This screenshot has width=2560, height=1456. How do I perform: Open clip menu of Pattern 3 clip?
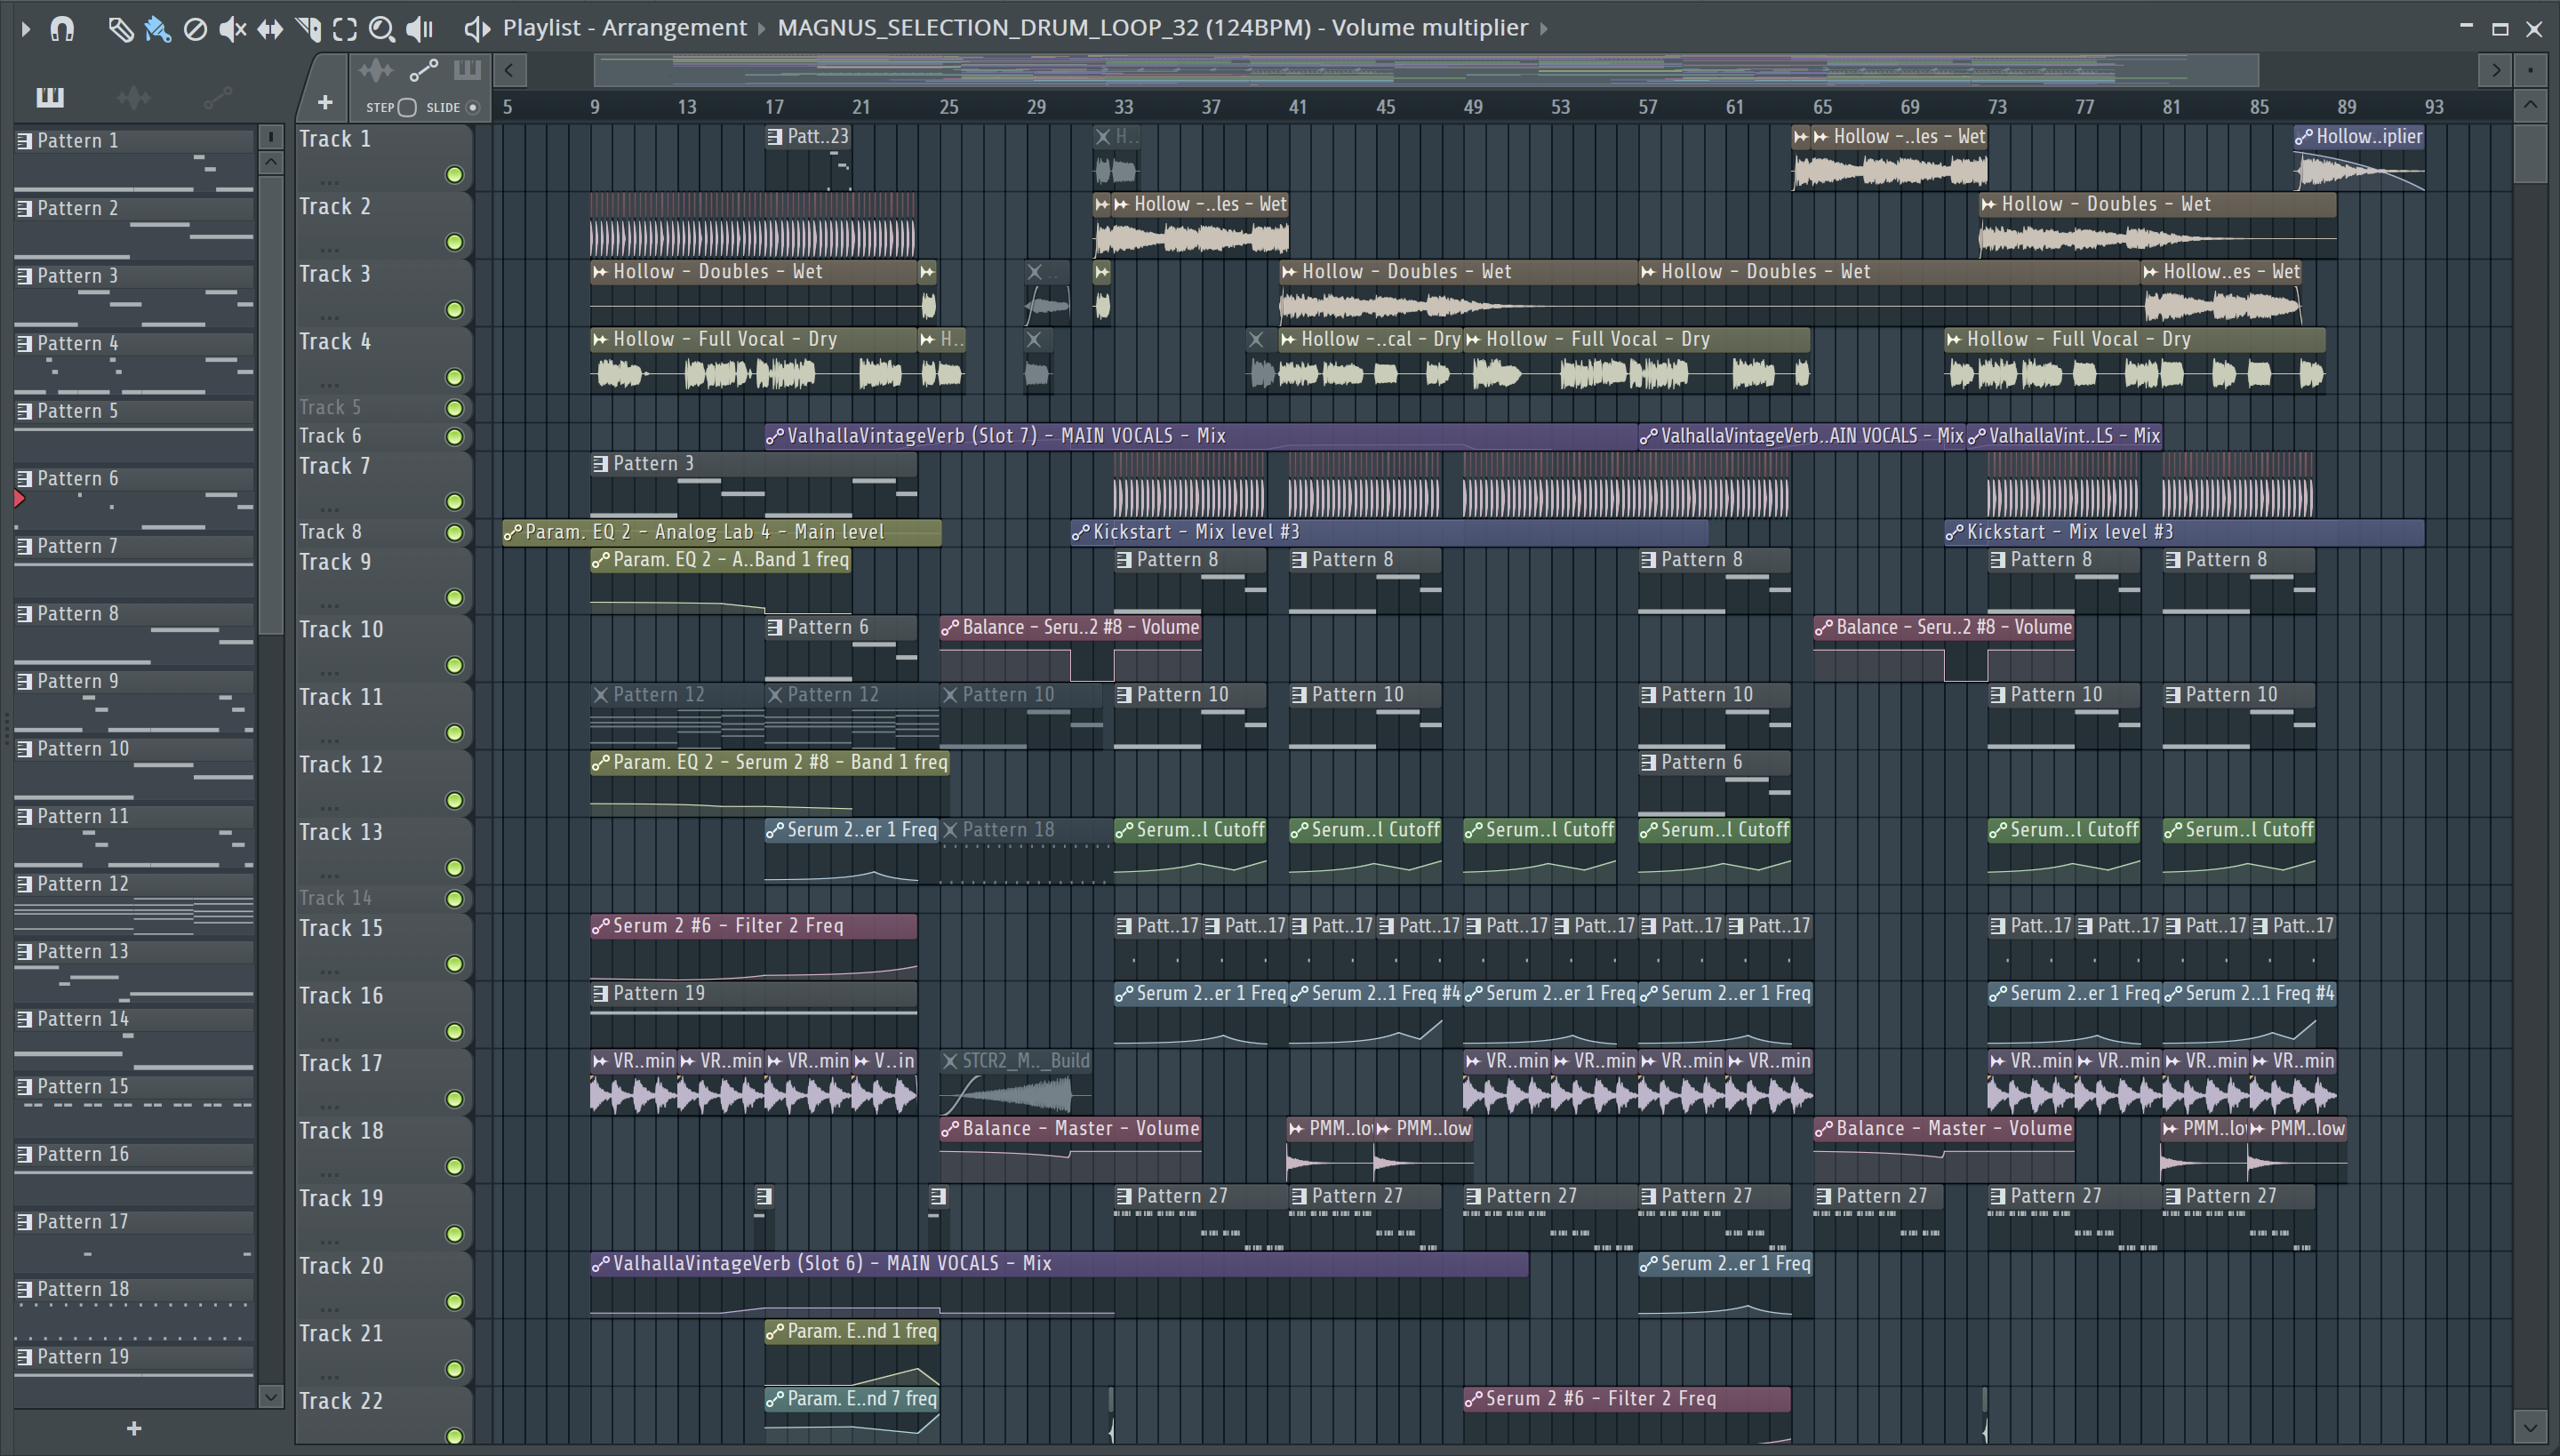point(600,464)
